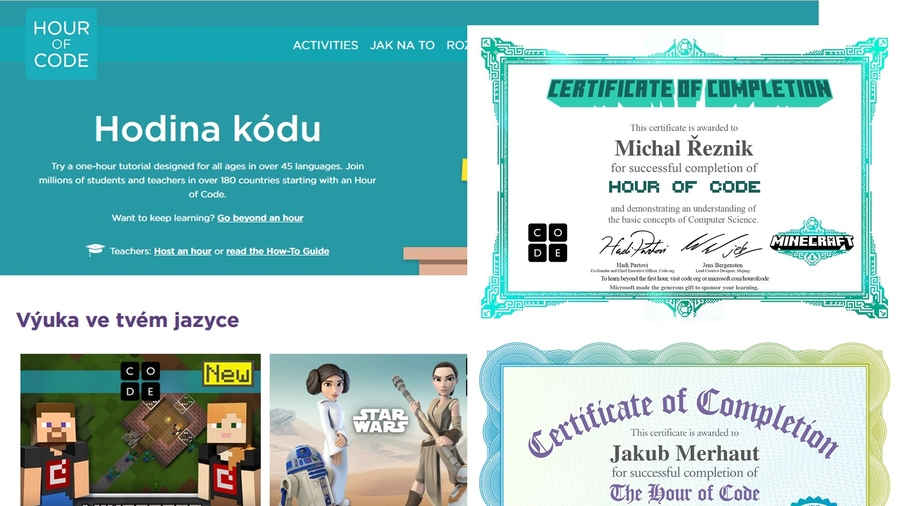Click the Hadi Partovi signature
The image size is (900, 506).
tap(634, 245)
